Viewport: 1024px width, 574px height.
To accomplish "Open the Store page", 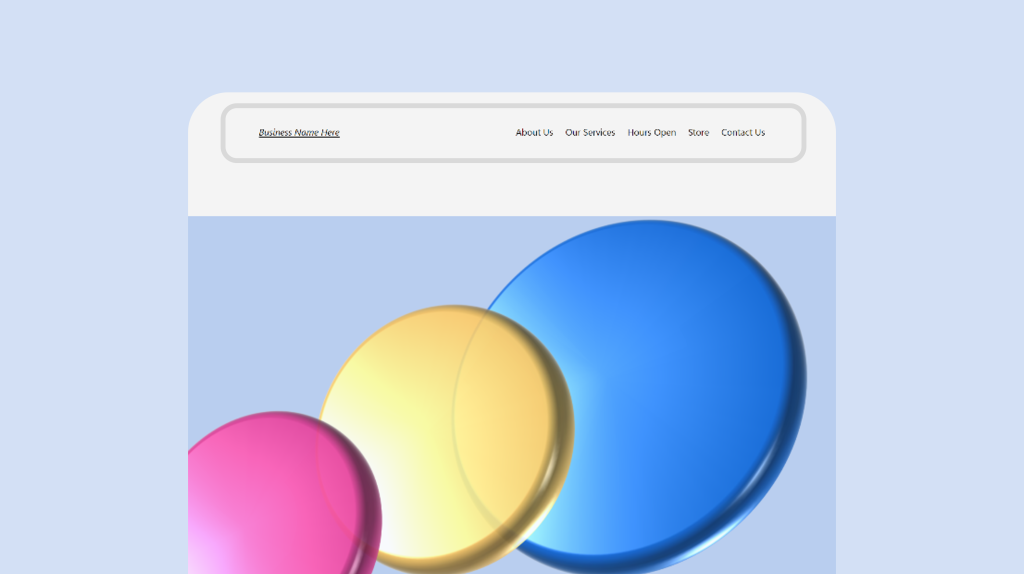I will [x=699, y=133].
